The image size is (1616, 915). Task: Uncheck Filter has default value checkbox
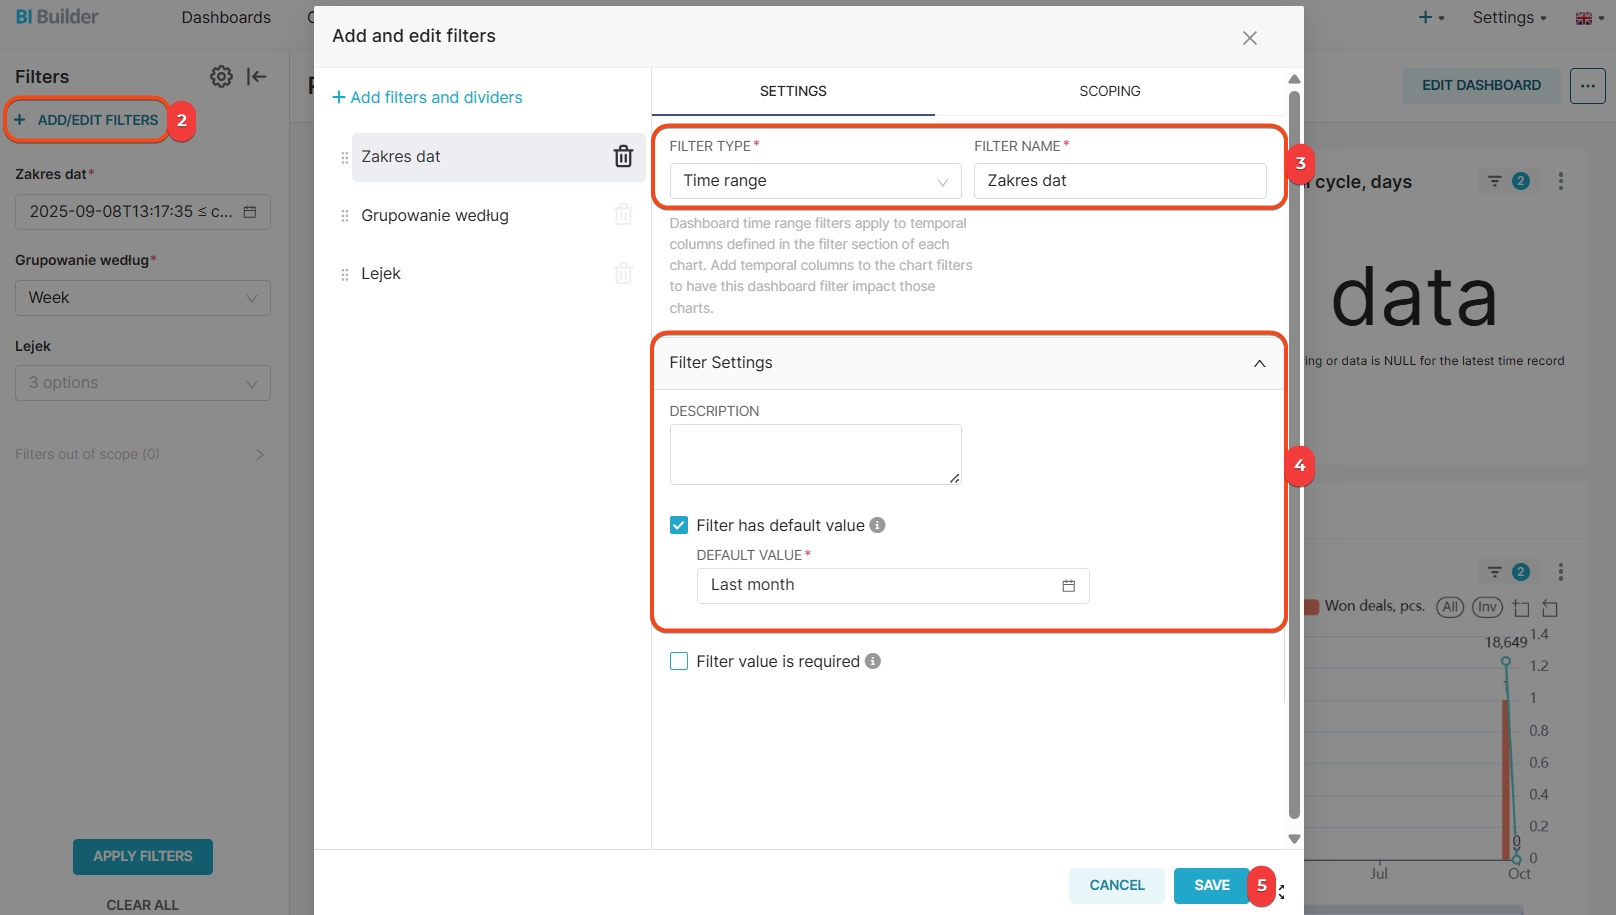[679, 525]
